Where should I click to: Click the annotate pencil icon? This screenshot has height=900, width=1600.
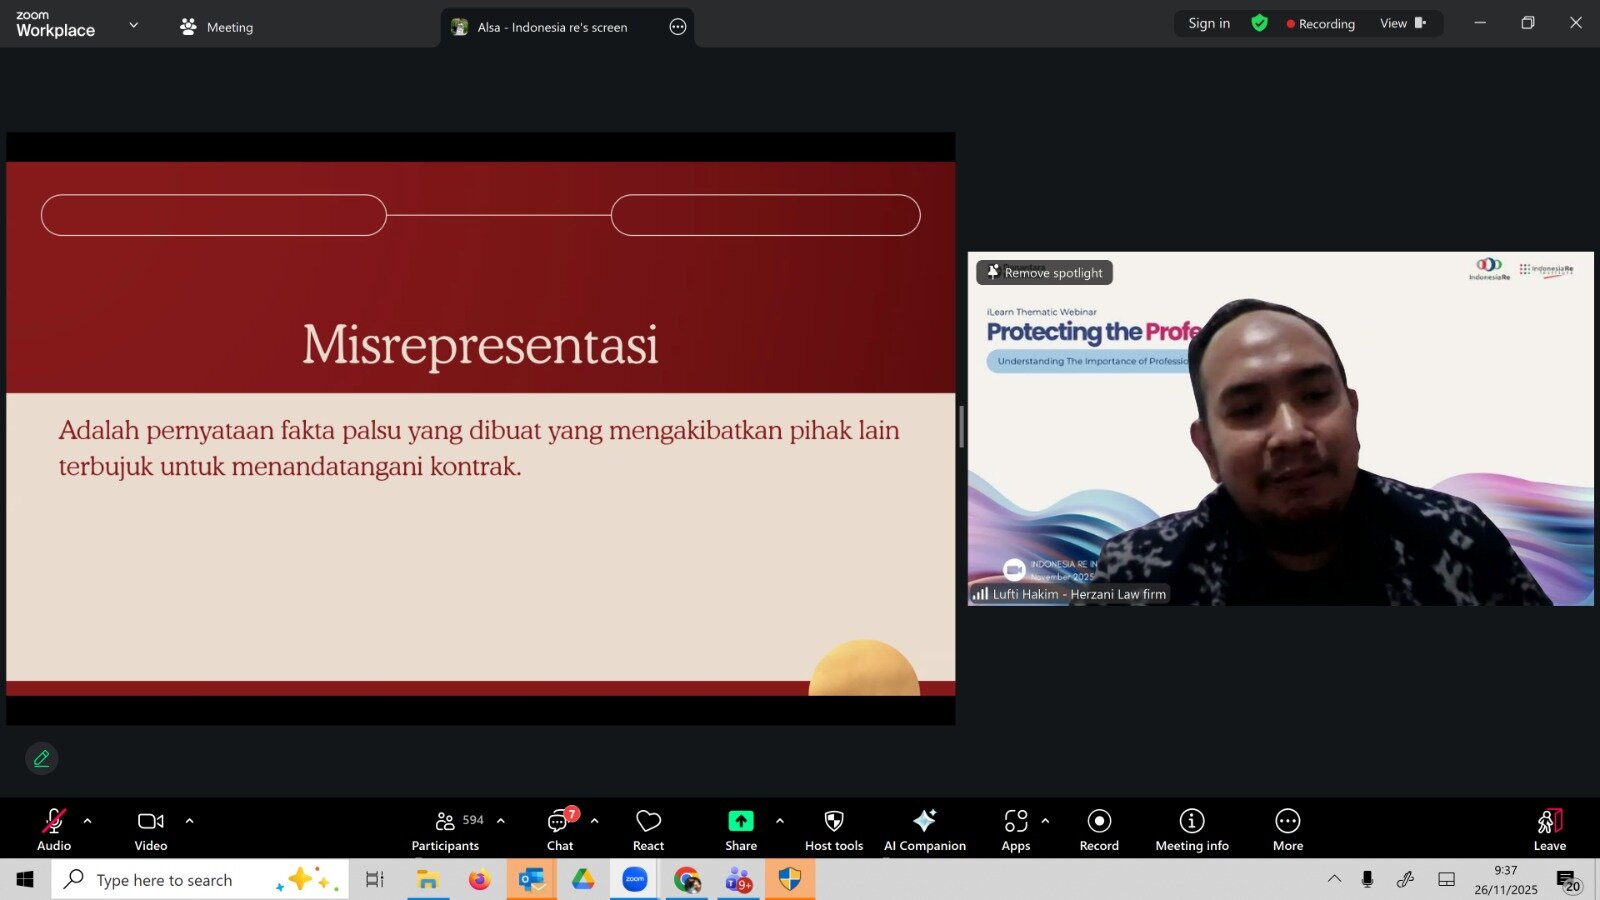coord(42,759)
